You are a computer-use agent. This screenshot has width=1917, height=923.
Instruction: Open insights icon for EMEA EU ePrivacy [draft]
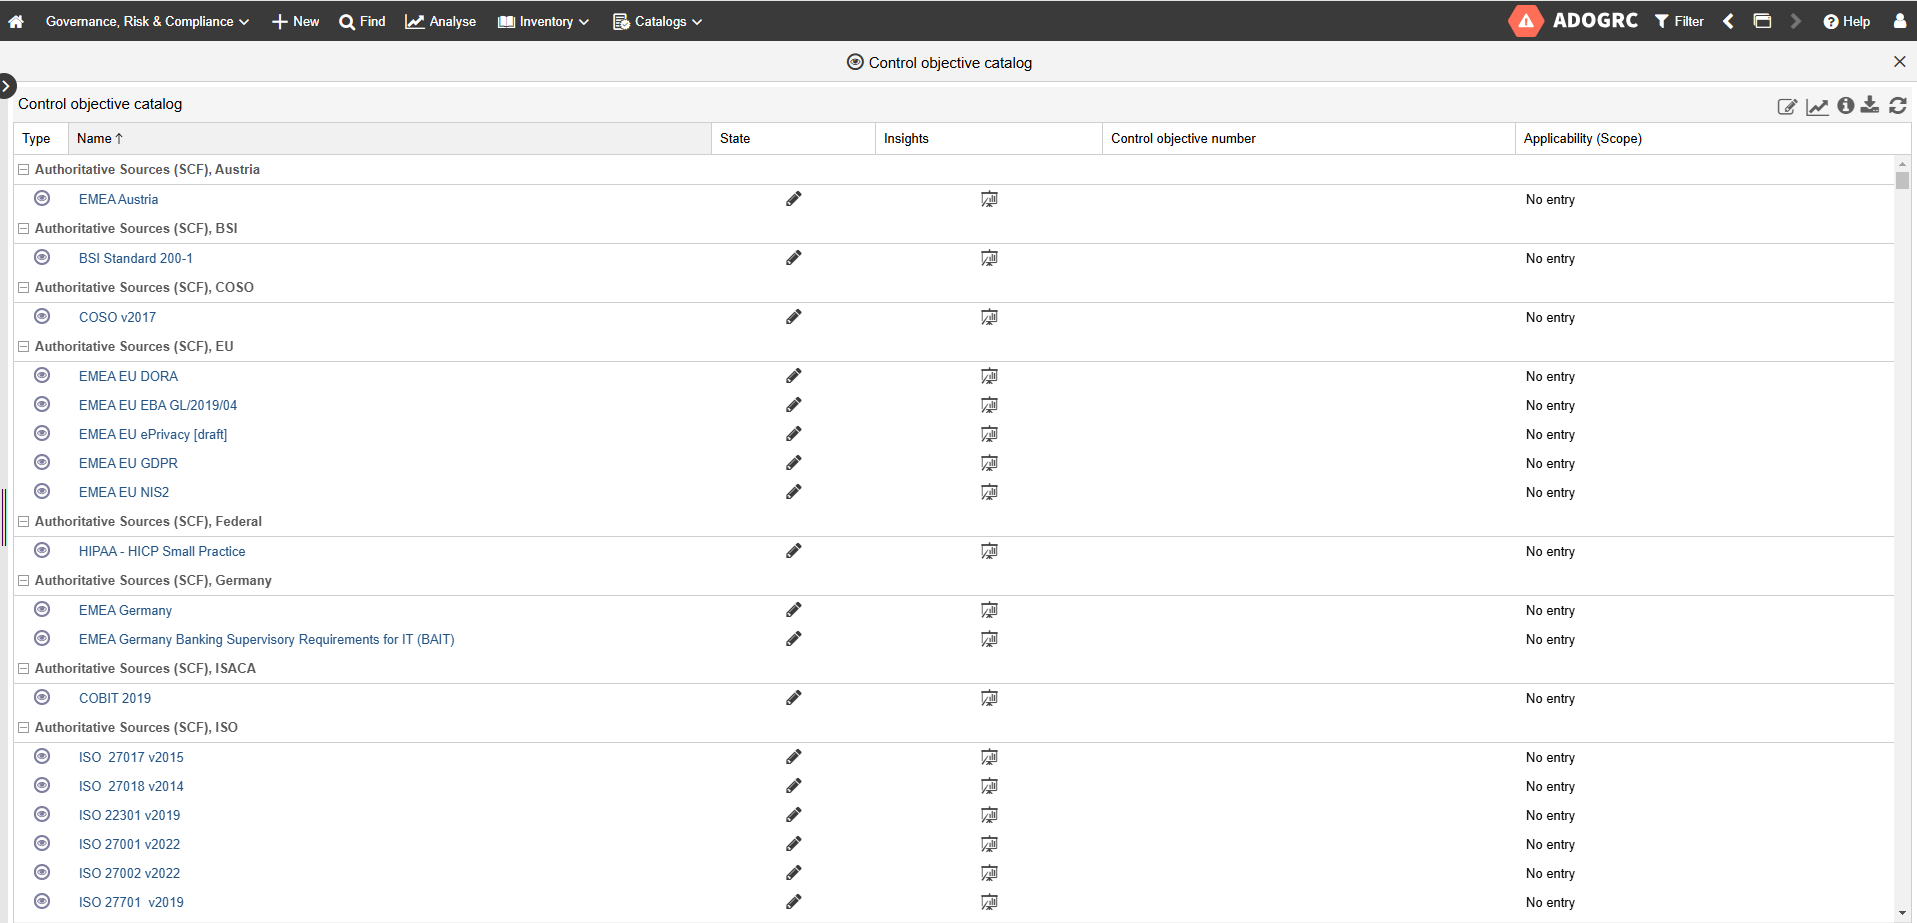(x=989, y=434)
